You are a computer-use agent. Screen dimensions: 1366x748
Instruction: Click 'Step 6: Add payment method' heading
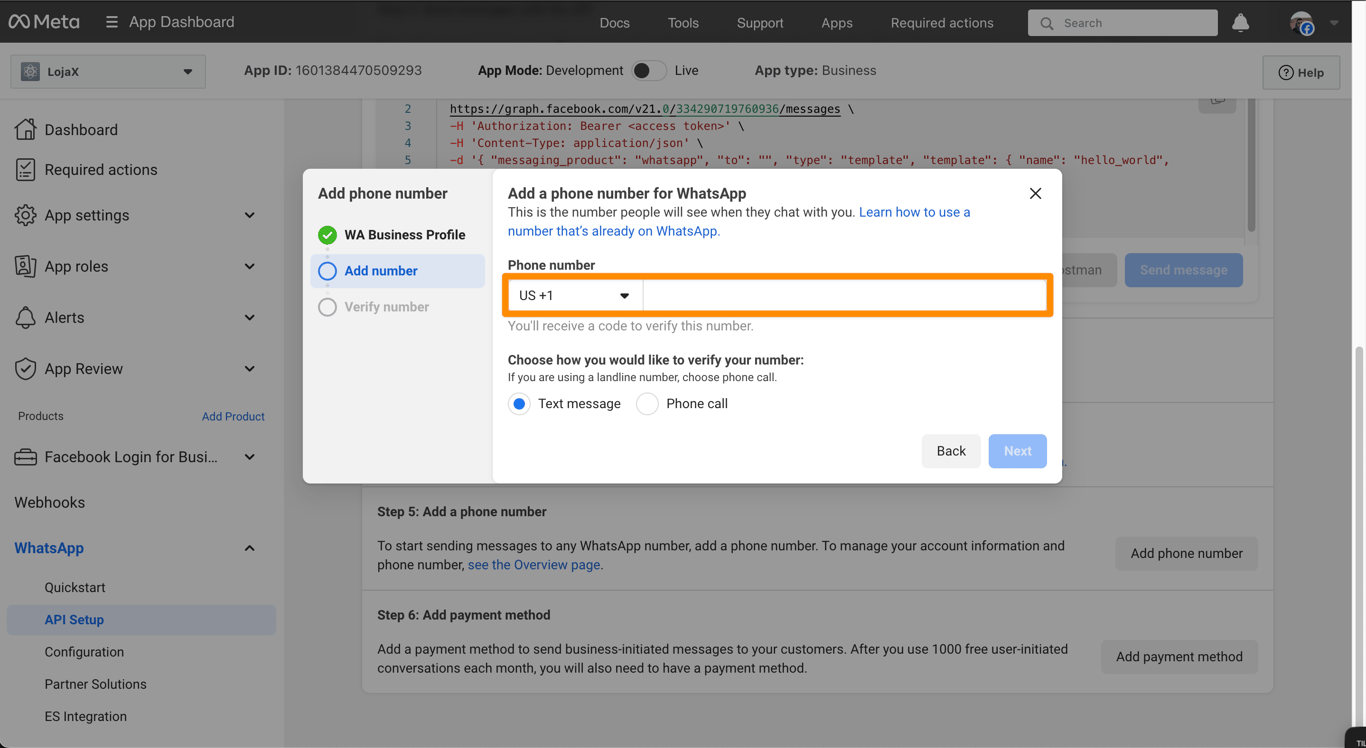pyautogui.click(x=464, y=615)
